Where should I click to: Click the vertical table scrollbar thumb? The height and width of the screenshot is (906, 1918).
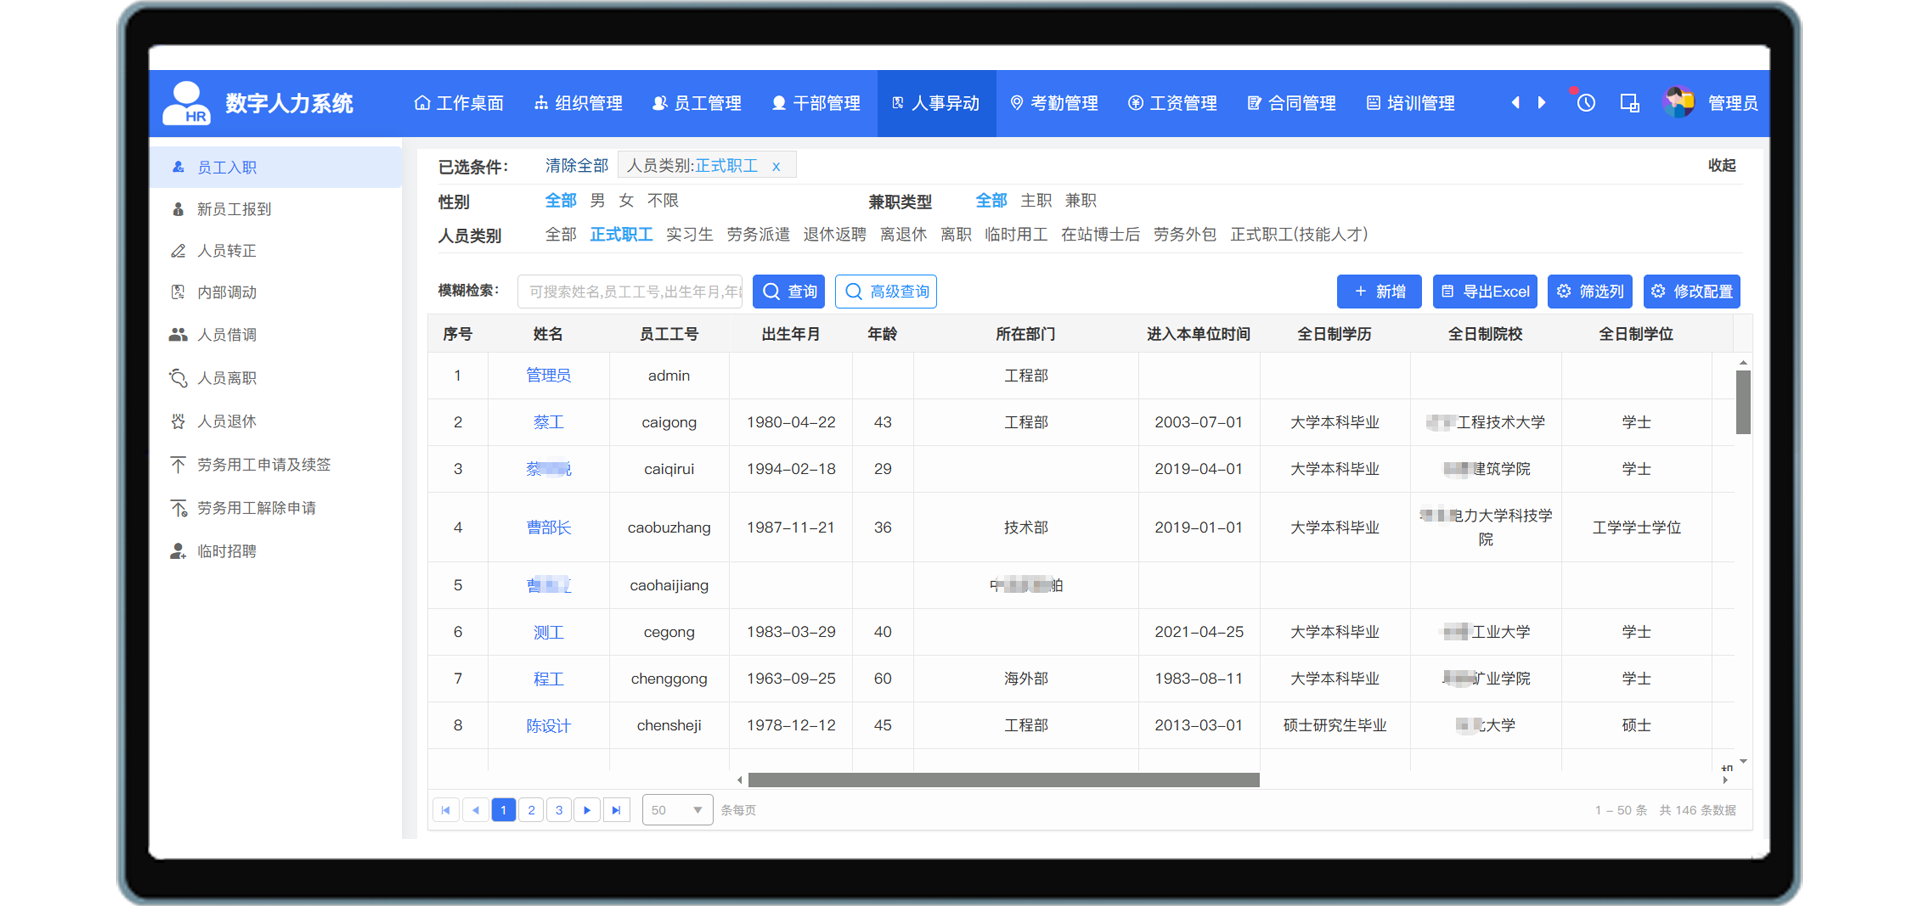[x=1743, y=402]
